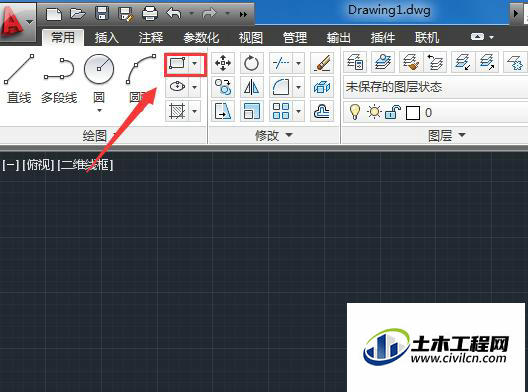Expand the Trim tool dropdown arrow
The width and height of the screenshot is (528, 392).
299,63
